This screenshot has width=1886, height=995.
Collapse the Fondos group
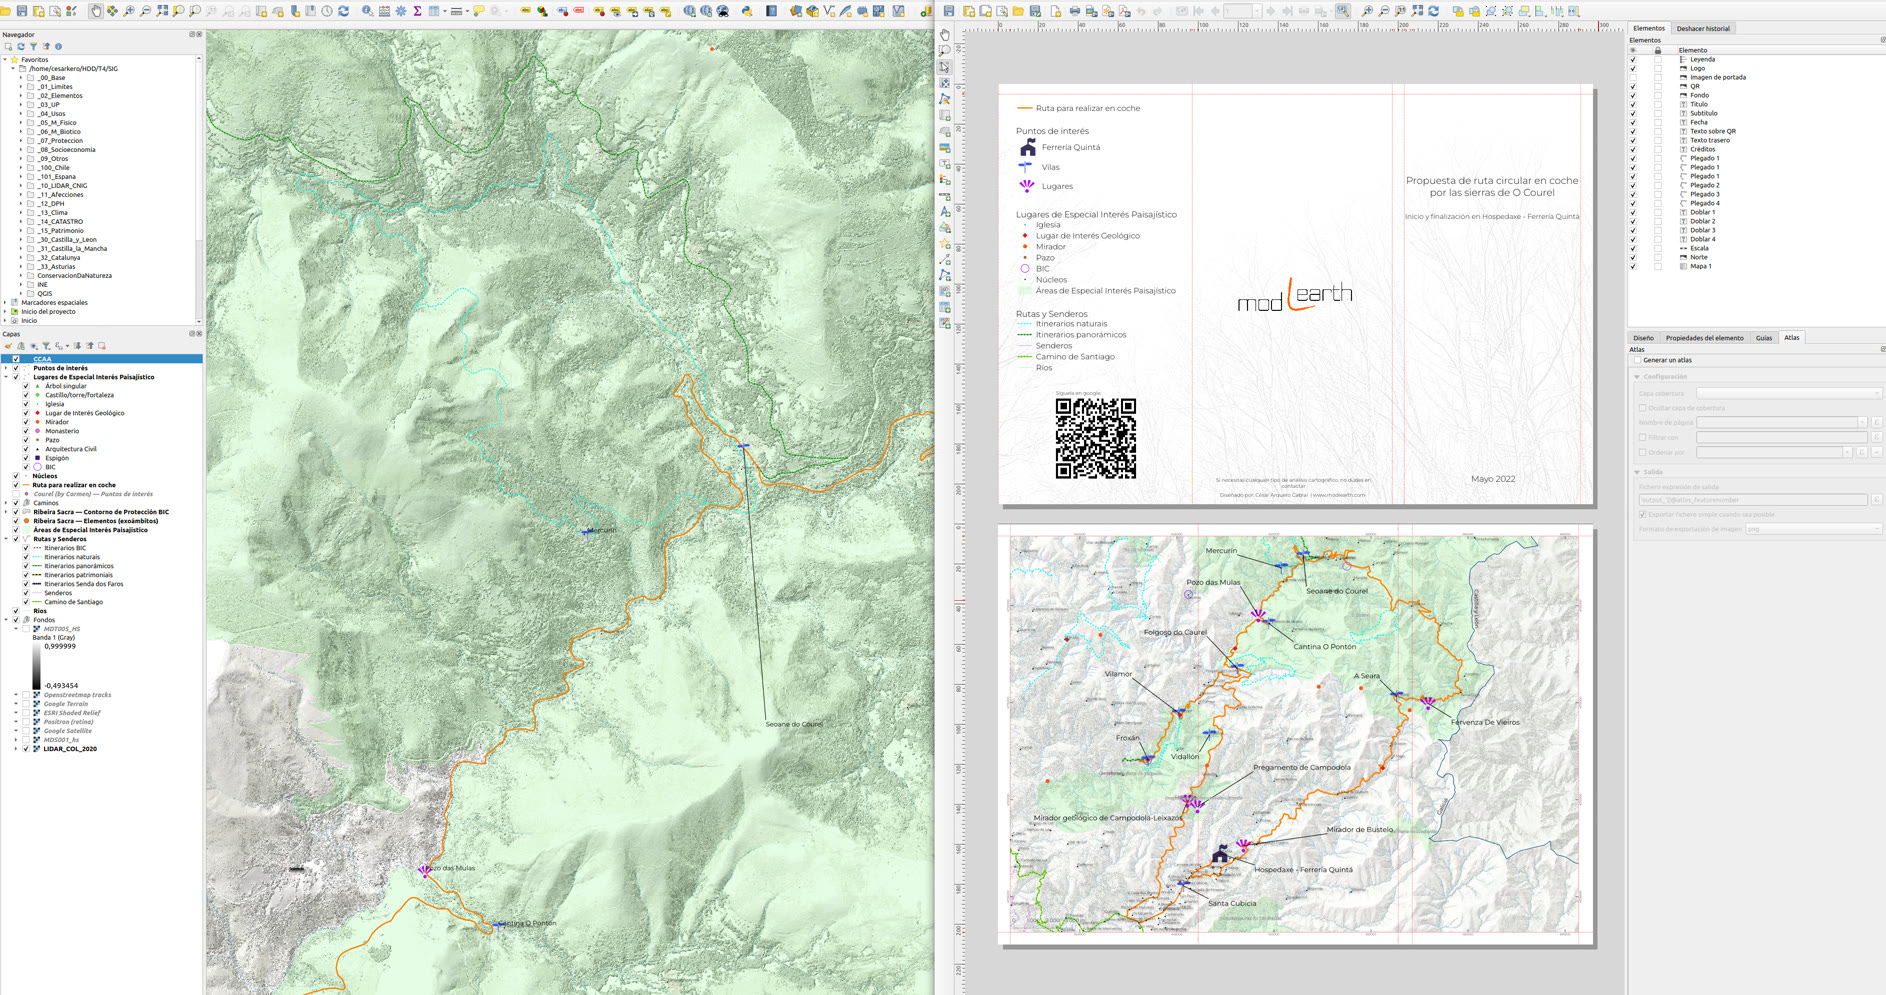point(6,620)
